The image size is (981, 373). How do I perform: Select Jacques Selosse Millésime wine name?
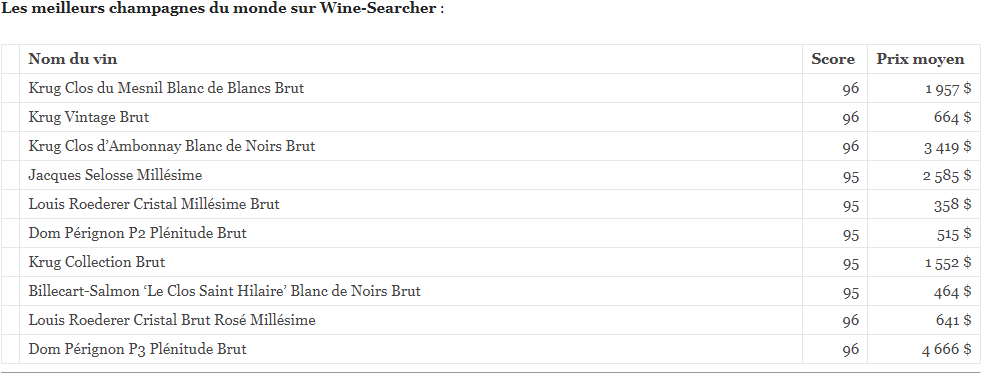click(x=115, y=175)
